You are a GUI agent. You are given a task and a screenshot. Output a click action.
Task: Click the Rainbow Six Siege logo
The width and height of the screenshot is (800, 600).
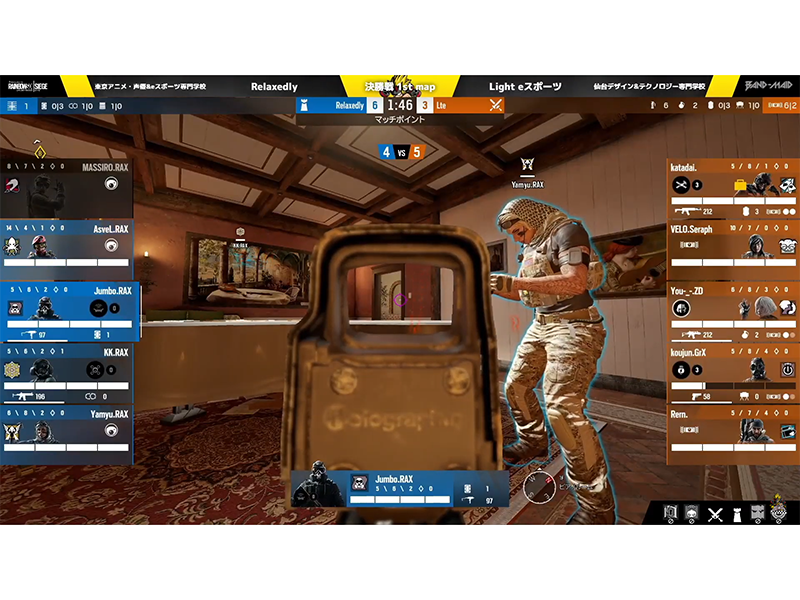tap(28, 86)
